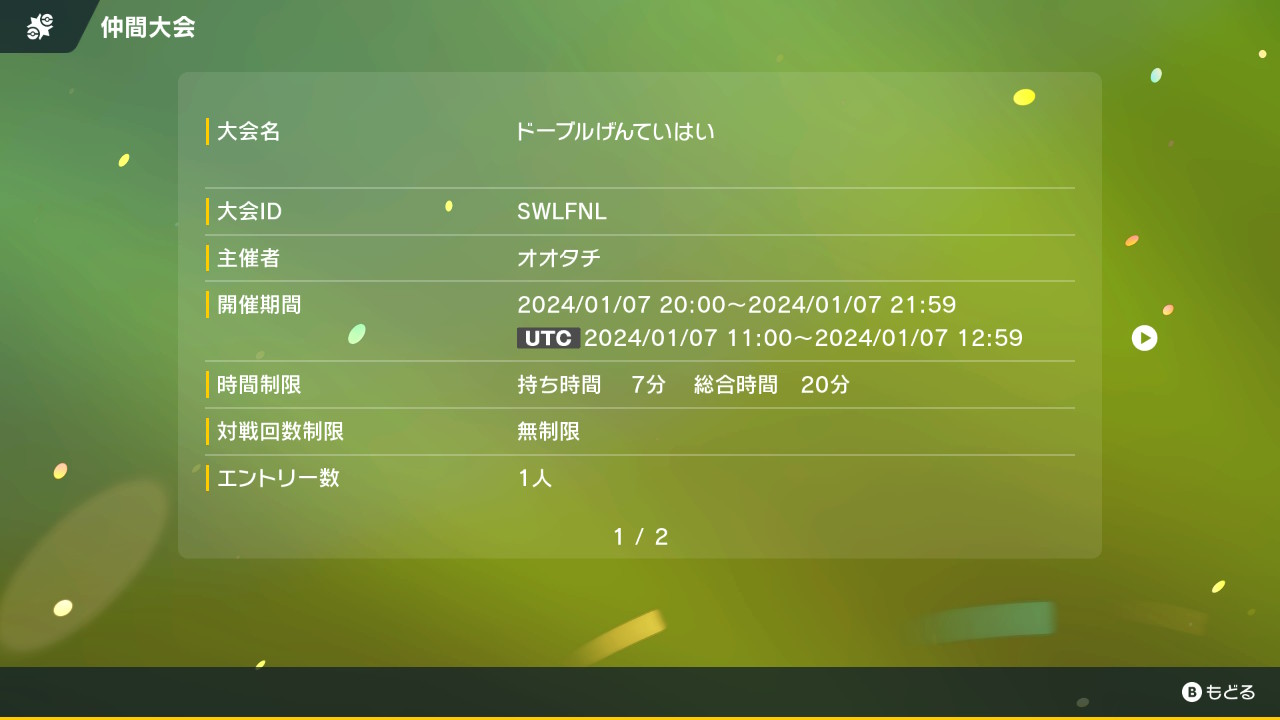
Task: Click 持ち時間 7分 value
Action: click(591, 384)
